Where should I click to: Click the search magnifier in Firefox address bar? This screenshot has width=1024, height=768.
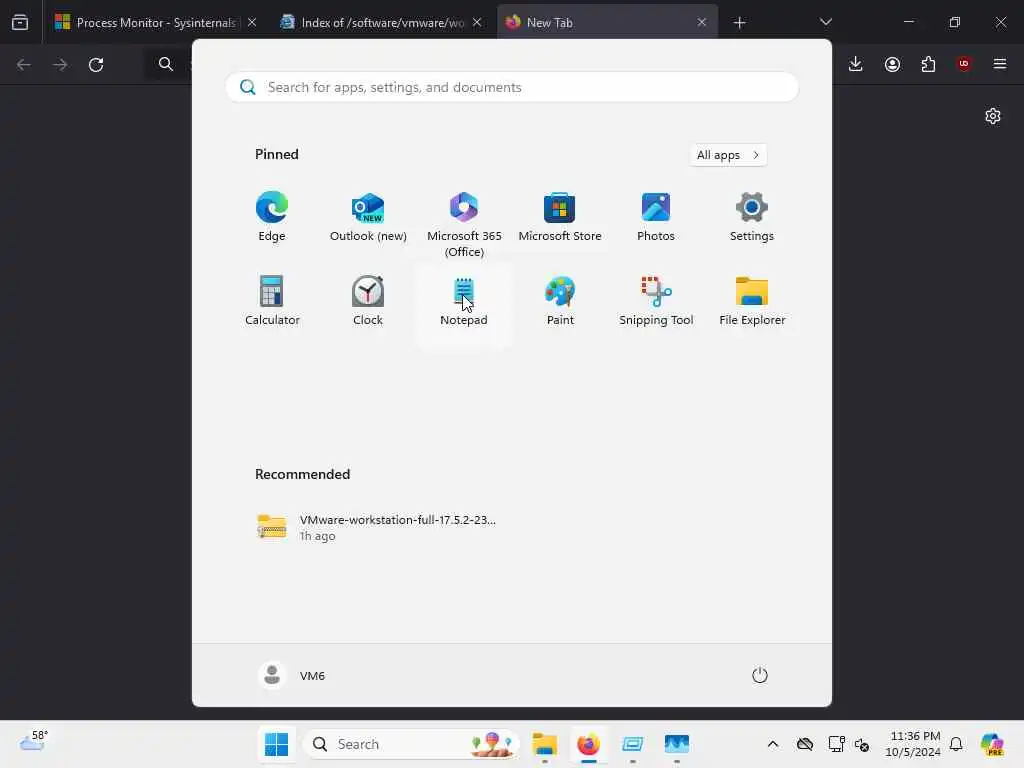(166, 64)
